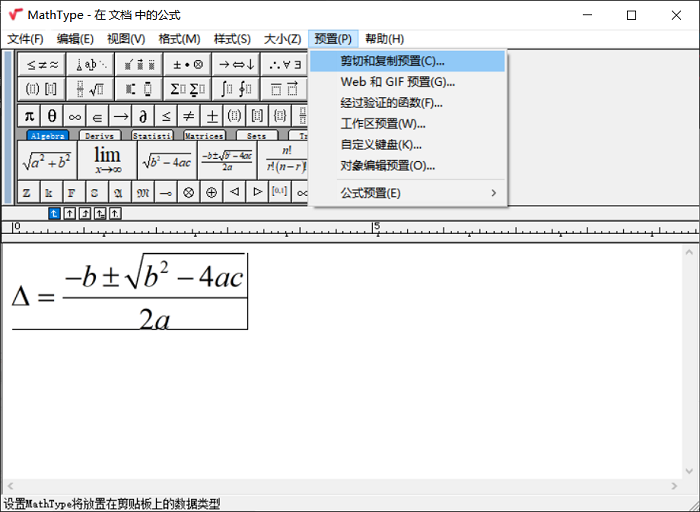Insert the limit x→∞ expression
The width and height of the screenshot is (700, 512).
[107, 160]
